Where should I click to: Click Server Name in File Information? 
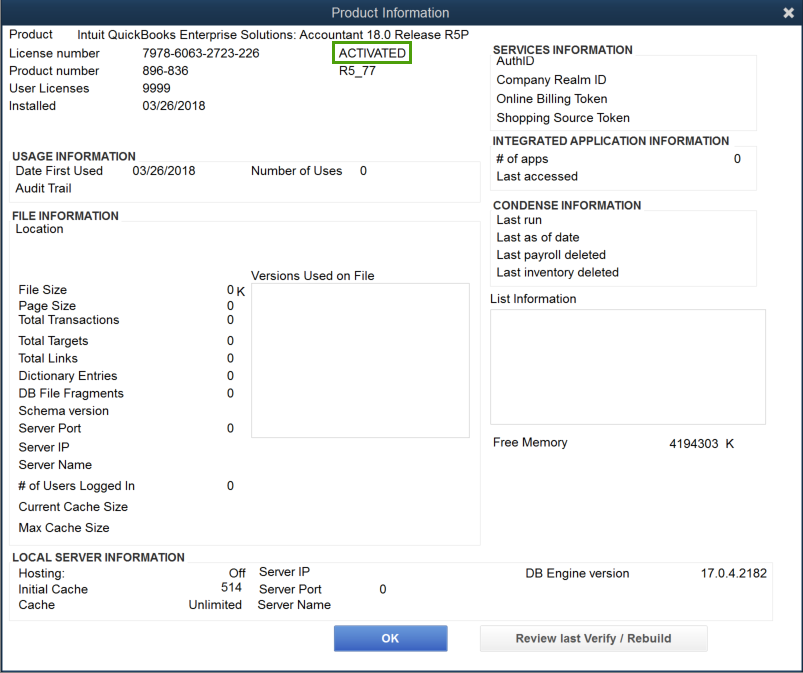click(55, 465)
